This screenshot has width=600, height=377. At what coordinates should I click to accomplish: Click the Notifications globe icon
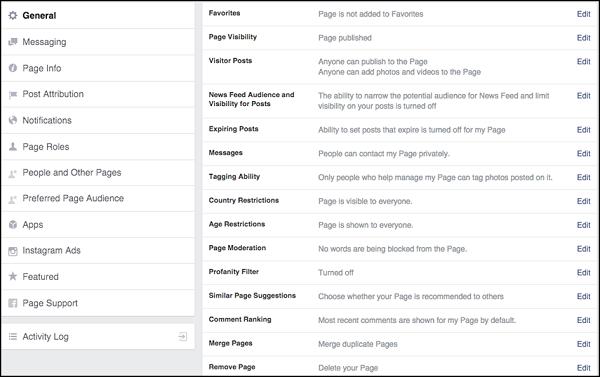[13, 120]
